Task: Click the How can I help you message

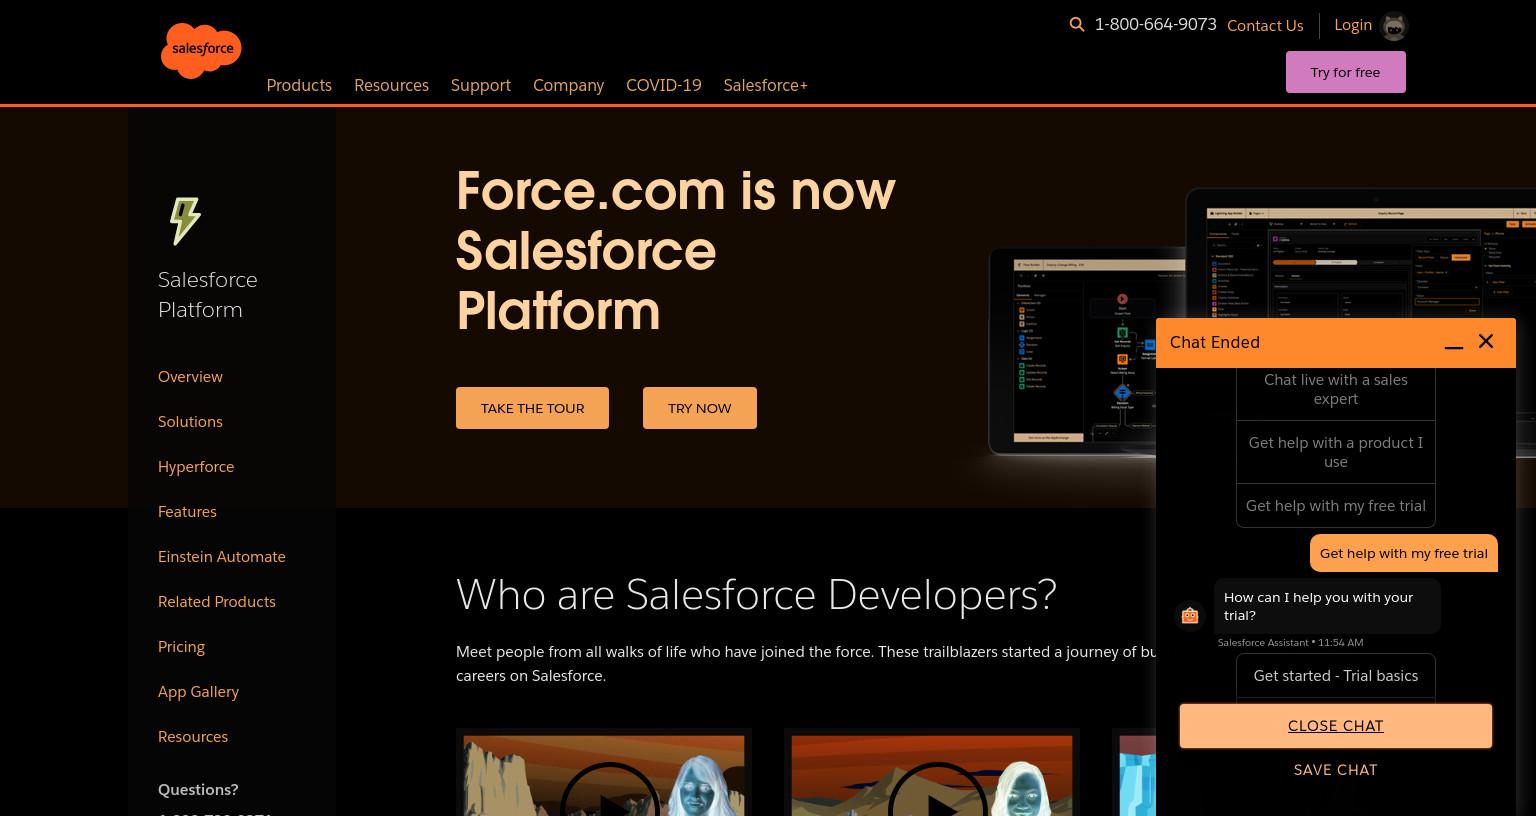Action: tap(1327, 606)
